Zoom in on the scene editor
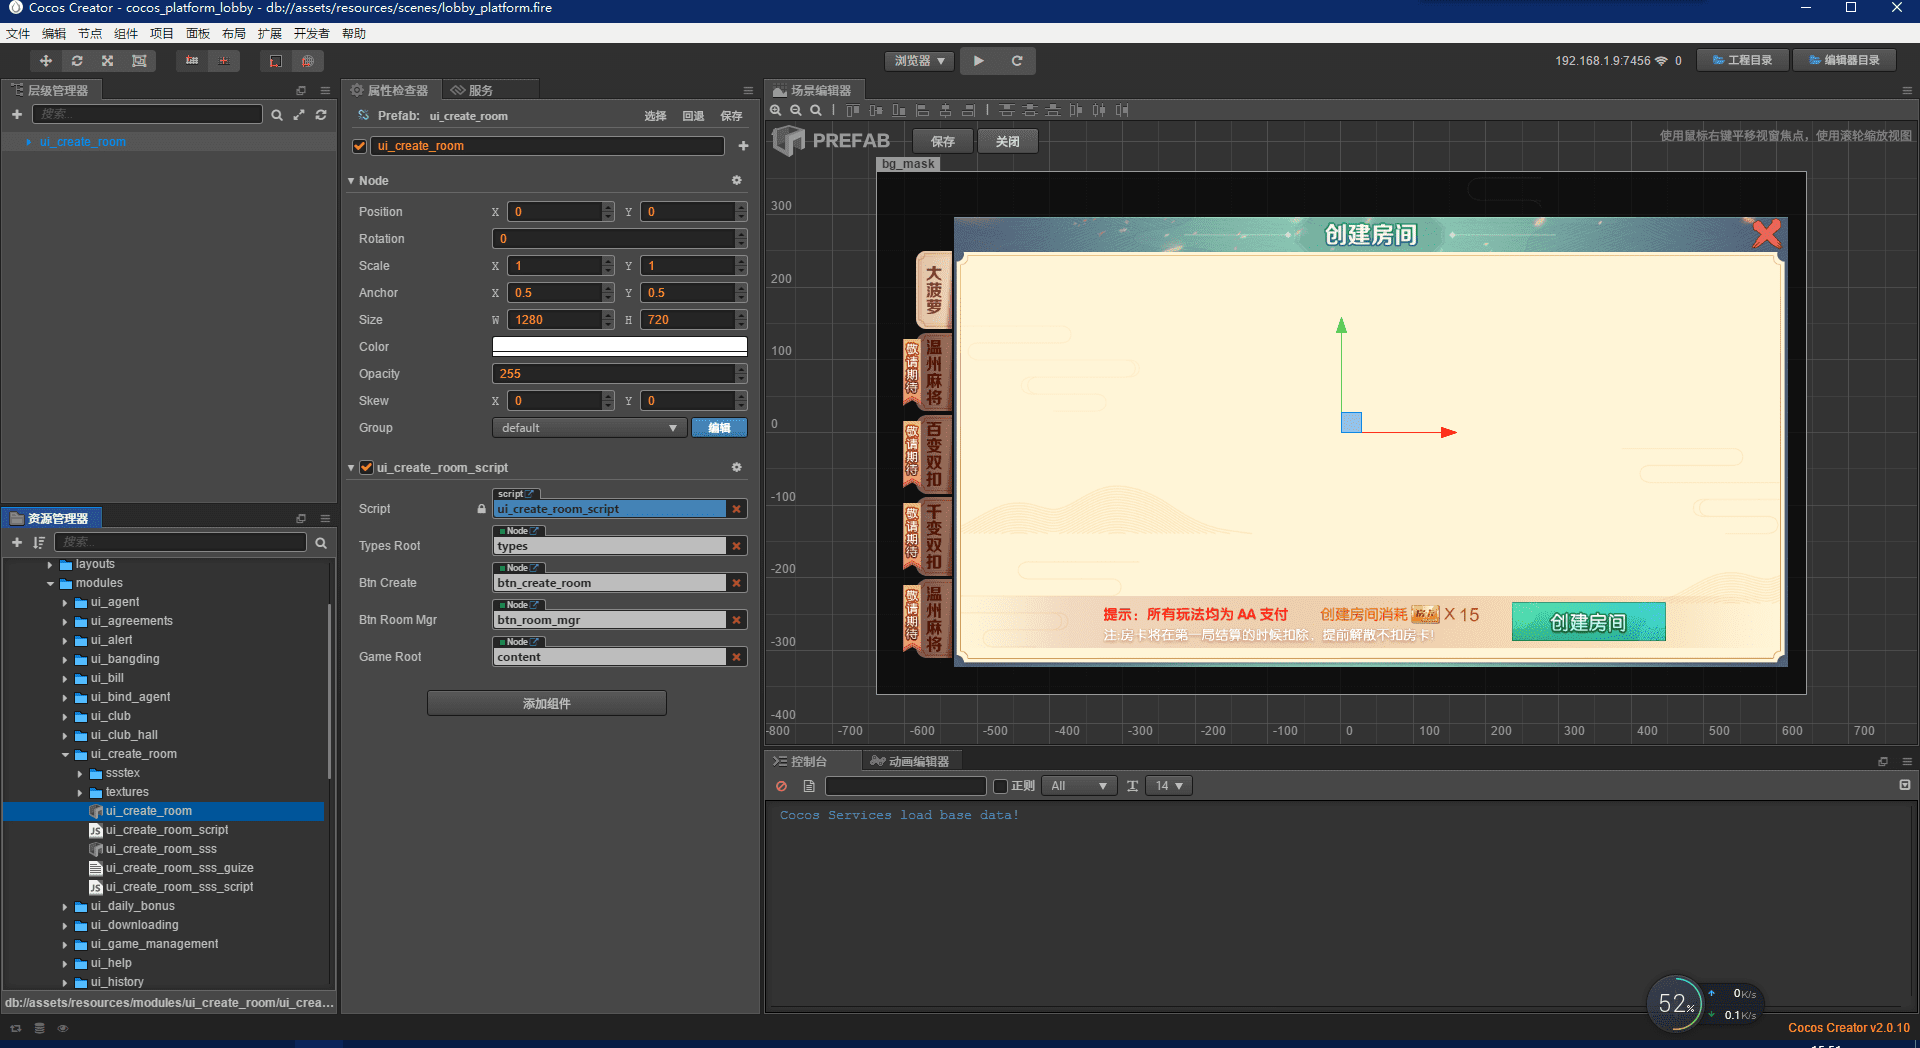This screenshot has height=1048, width=1920. tap(776, 110)
